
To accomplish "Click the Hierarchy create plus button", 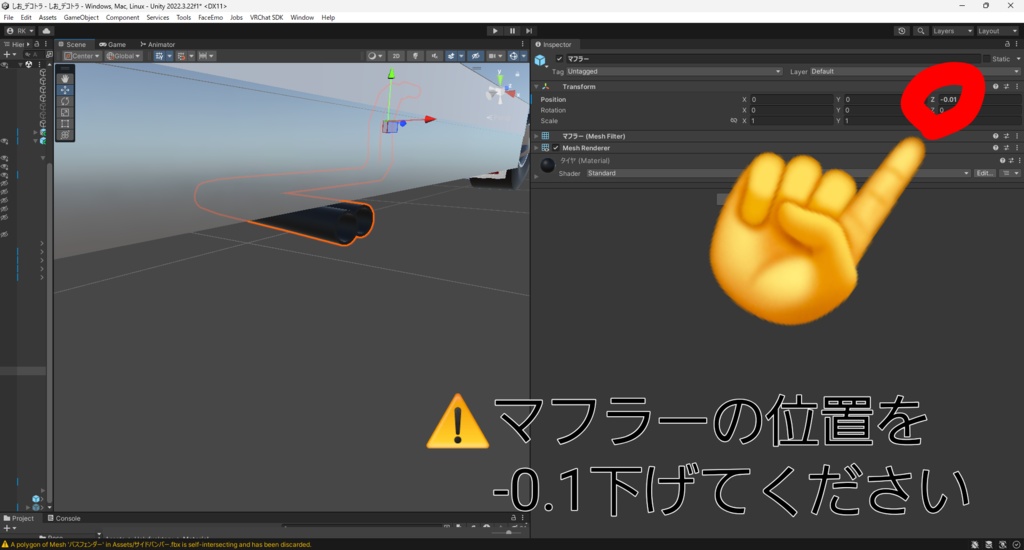I will [8, 55].
